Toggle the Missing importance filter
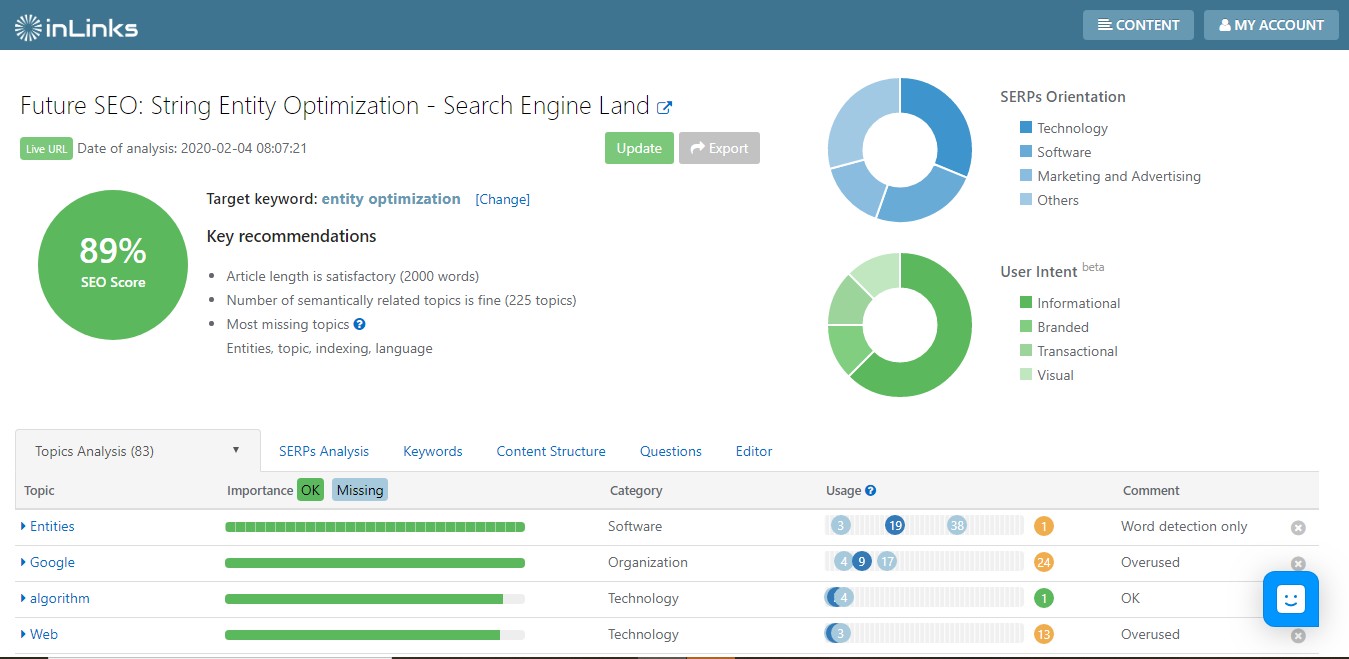Screen dimensions: 1349x659 coord(359,490)
